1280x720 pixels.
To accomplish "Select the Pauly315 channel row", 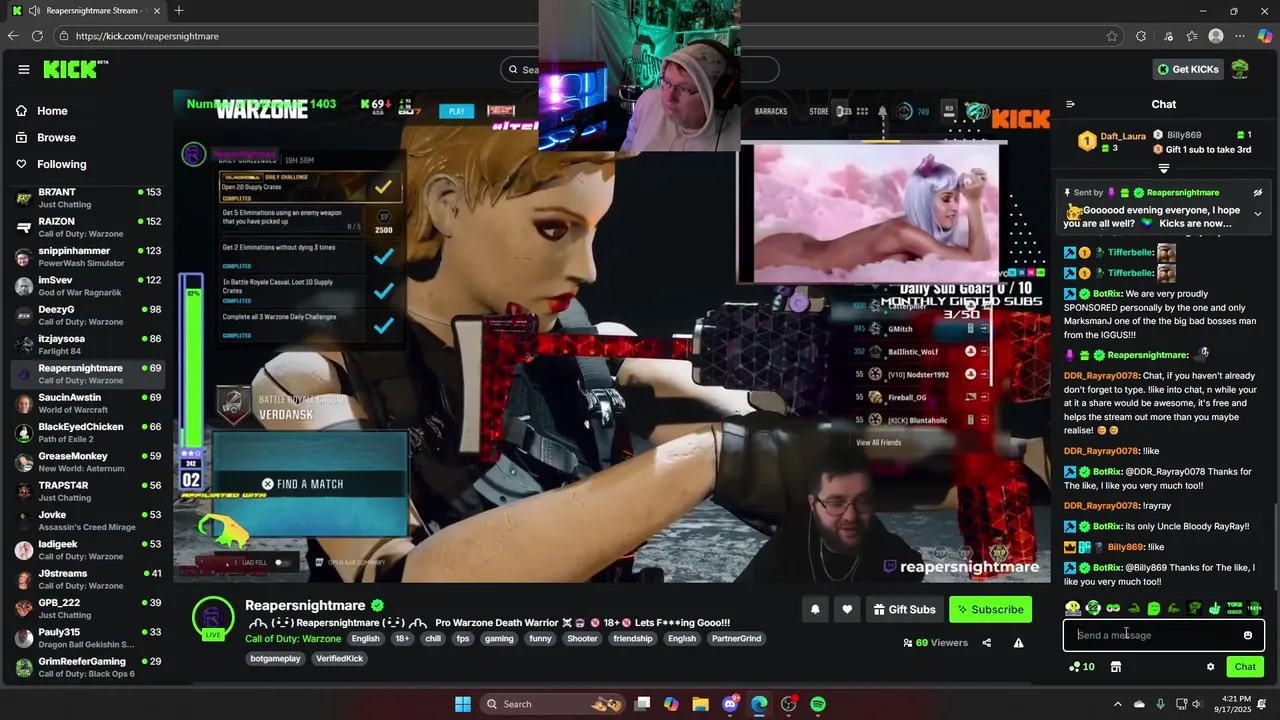I will point(88,637).
